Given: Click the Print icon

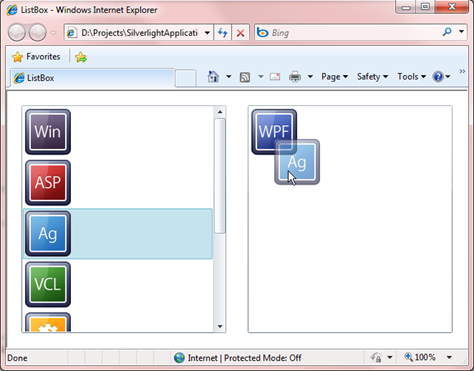Looking at the screenshot, I should (295, 77).
